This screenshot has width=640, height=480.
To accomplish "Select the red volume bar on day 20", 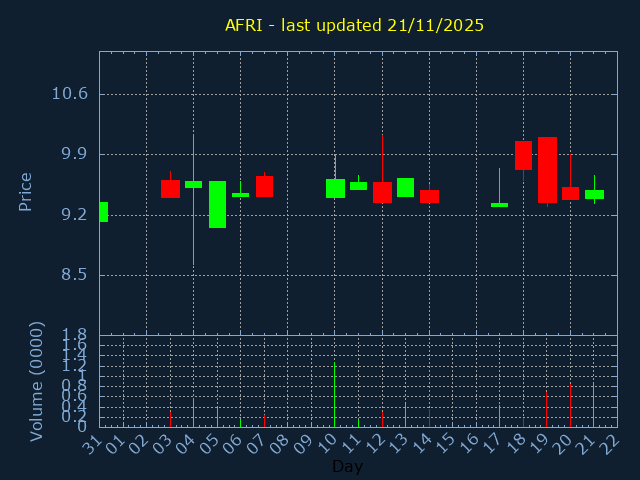I will tap(570, 405).
